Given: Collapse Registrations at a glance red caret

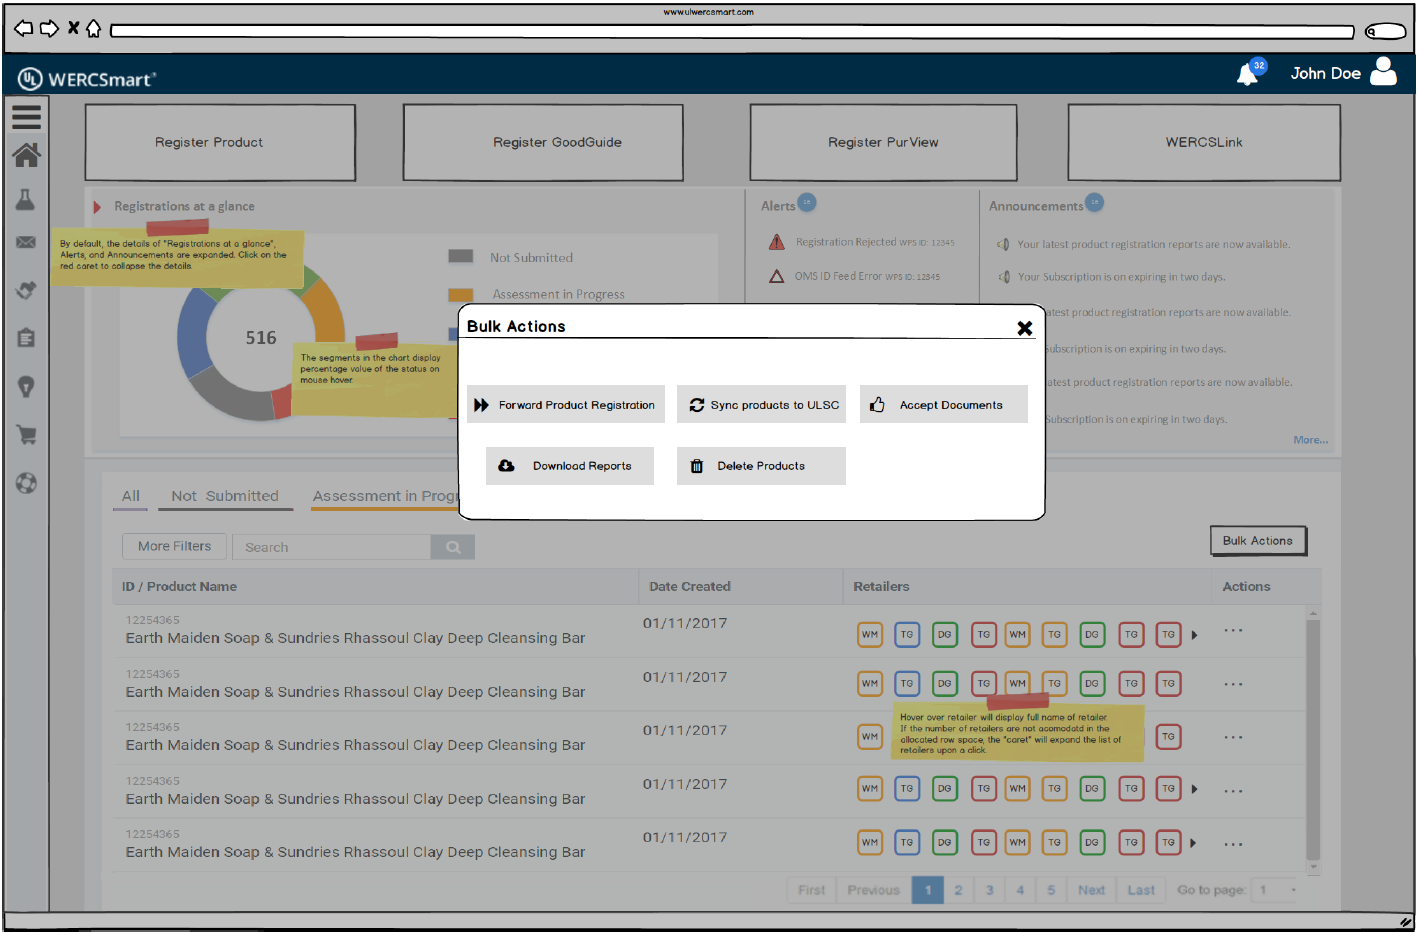Looking at the screenshot, I should (x=97, y=207).
